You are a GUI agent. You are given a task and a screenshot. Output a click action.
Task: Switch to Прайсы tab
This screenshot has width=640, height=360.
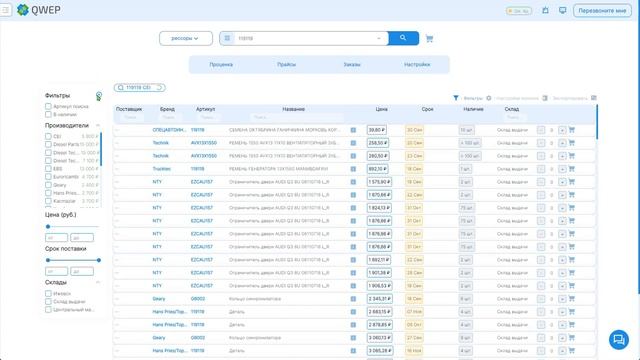point(287,64)
